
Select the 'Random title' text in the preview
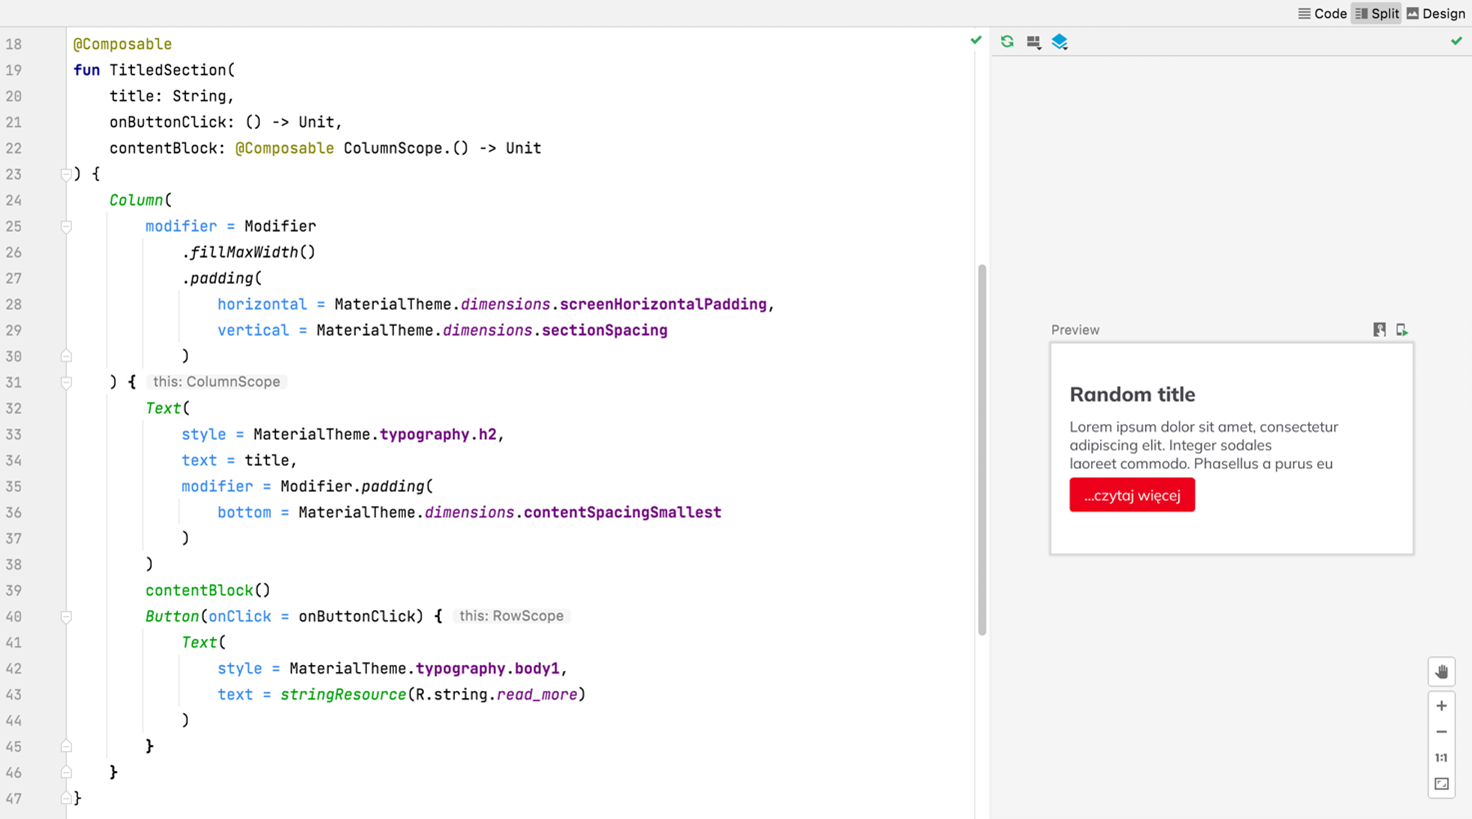(1132, 394)
